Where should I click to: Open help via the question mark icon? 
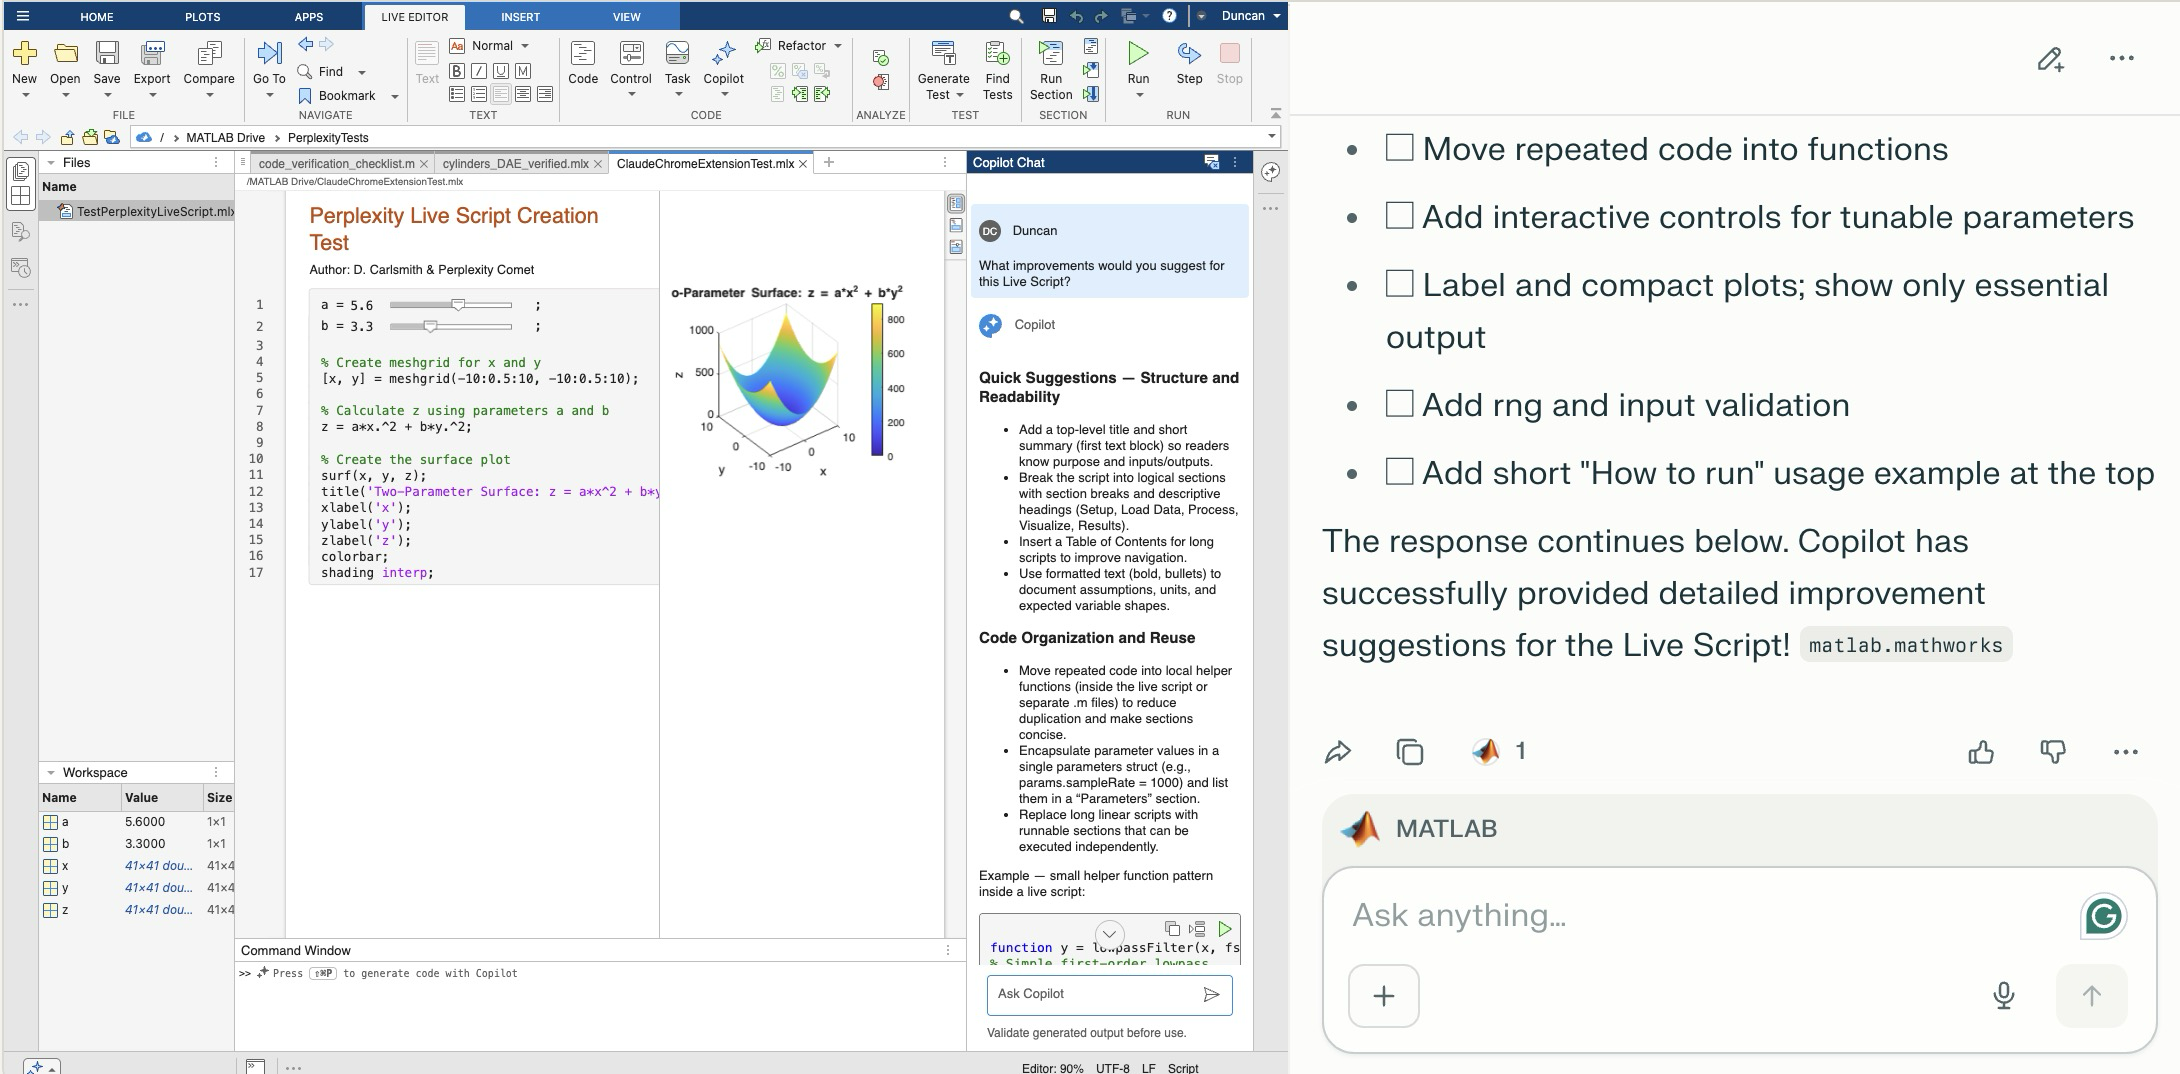click(x=1169, y=16)
